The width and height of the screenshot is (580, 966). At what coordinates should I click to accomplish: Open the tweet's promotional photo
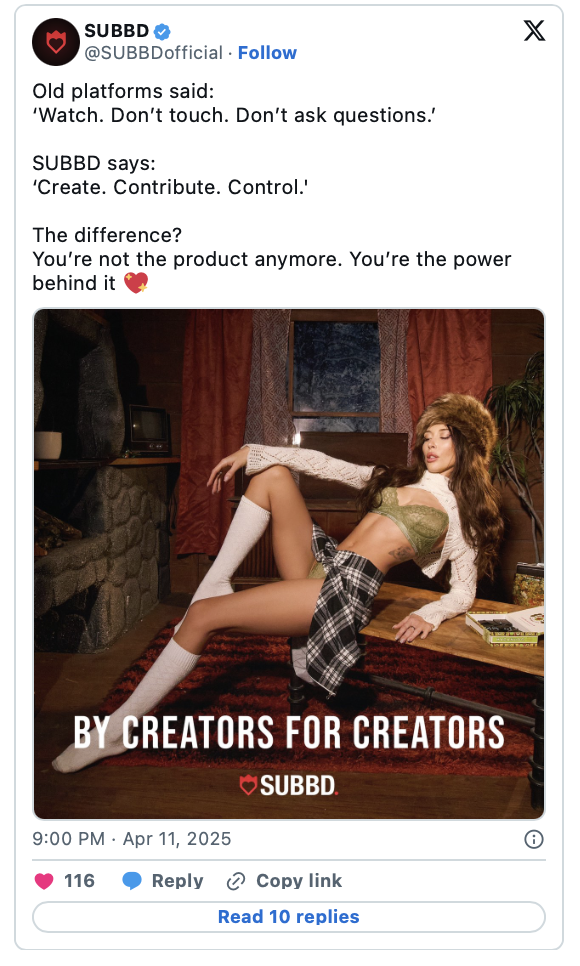coord(289,564)
